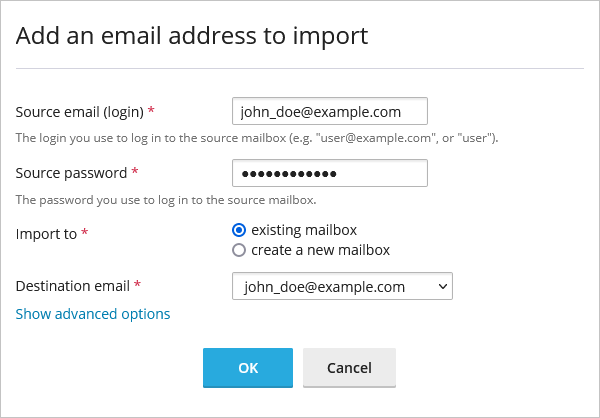The height and width of the screenshot is (418, 600).
Task: Click the "Import to" label
Action: click(46, 233)
